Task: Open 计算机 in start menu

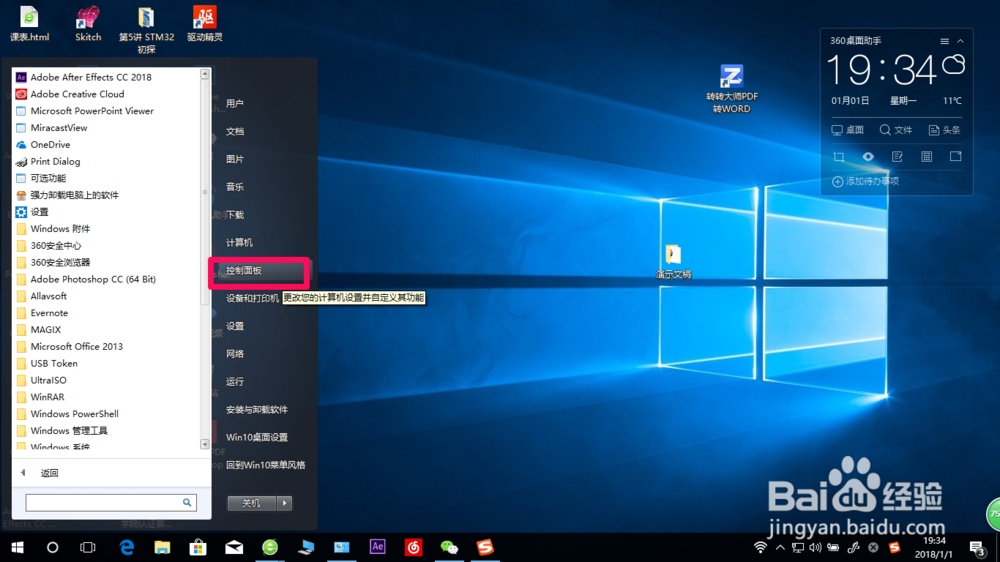Action: point(239,242)
